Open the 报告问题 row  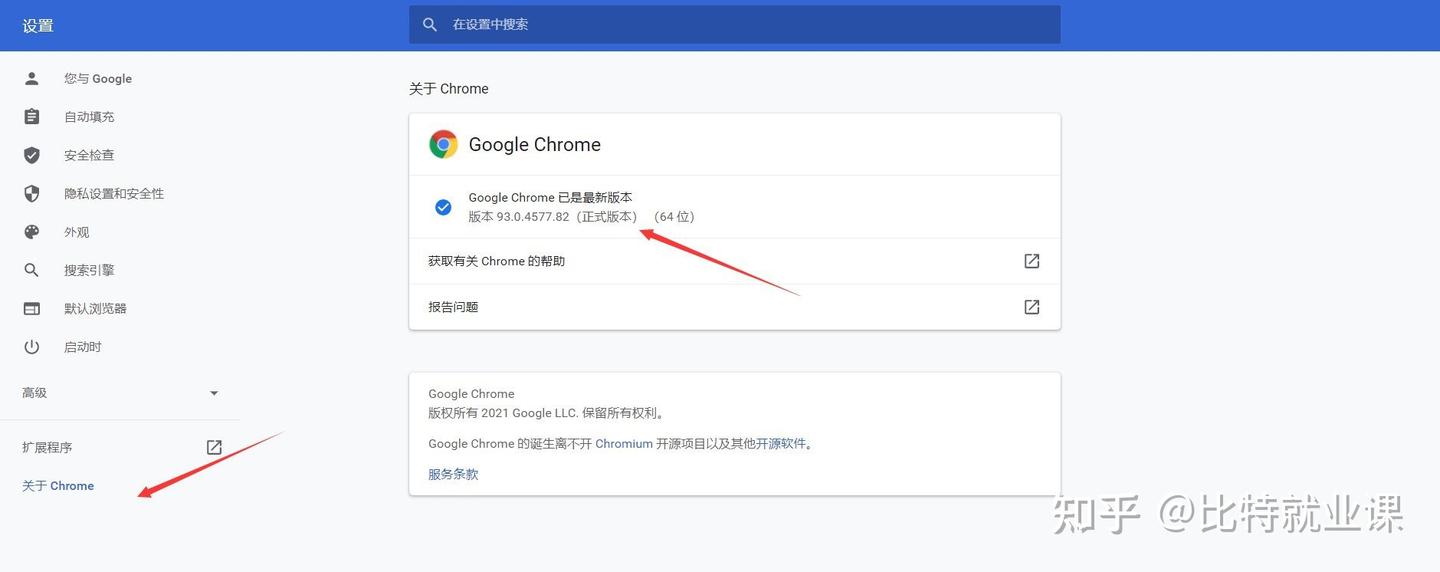[x=735, y=307]
